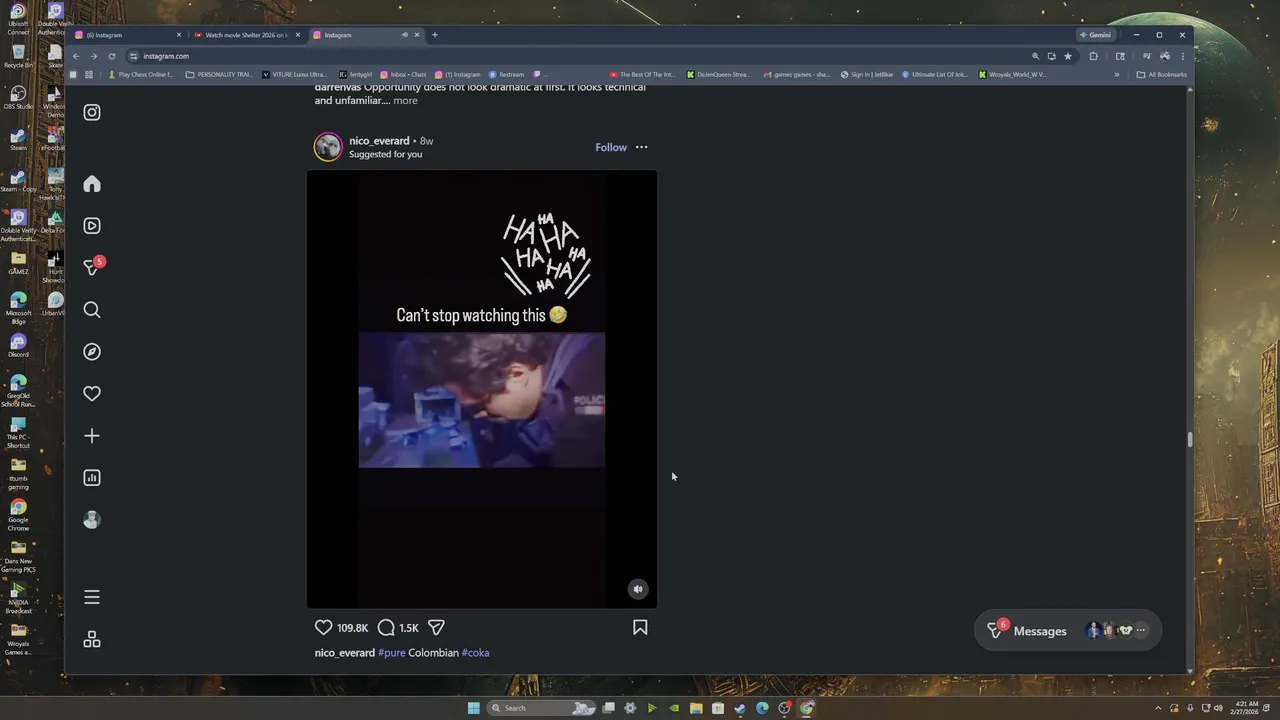The height and width of the screenshot is (720, 1280).
Task: Share the nico_everard post
Action: click(436, 627)
